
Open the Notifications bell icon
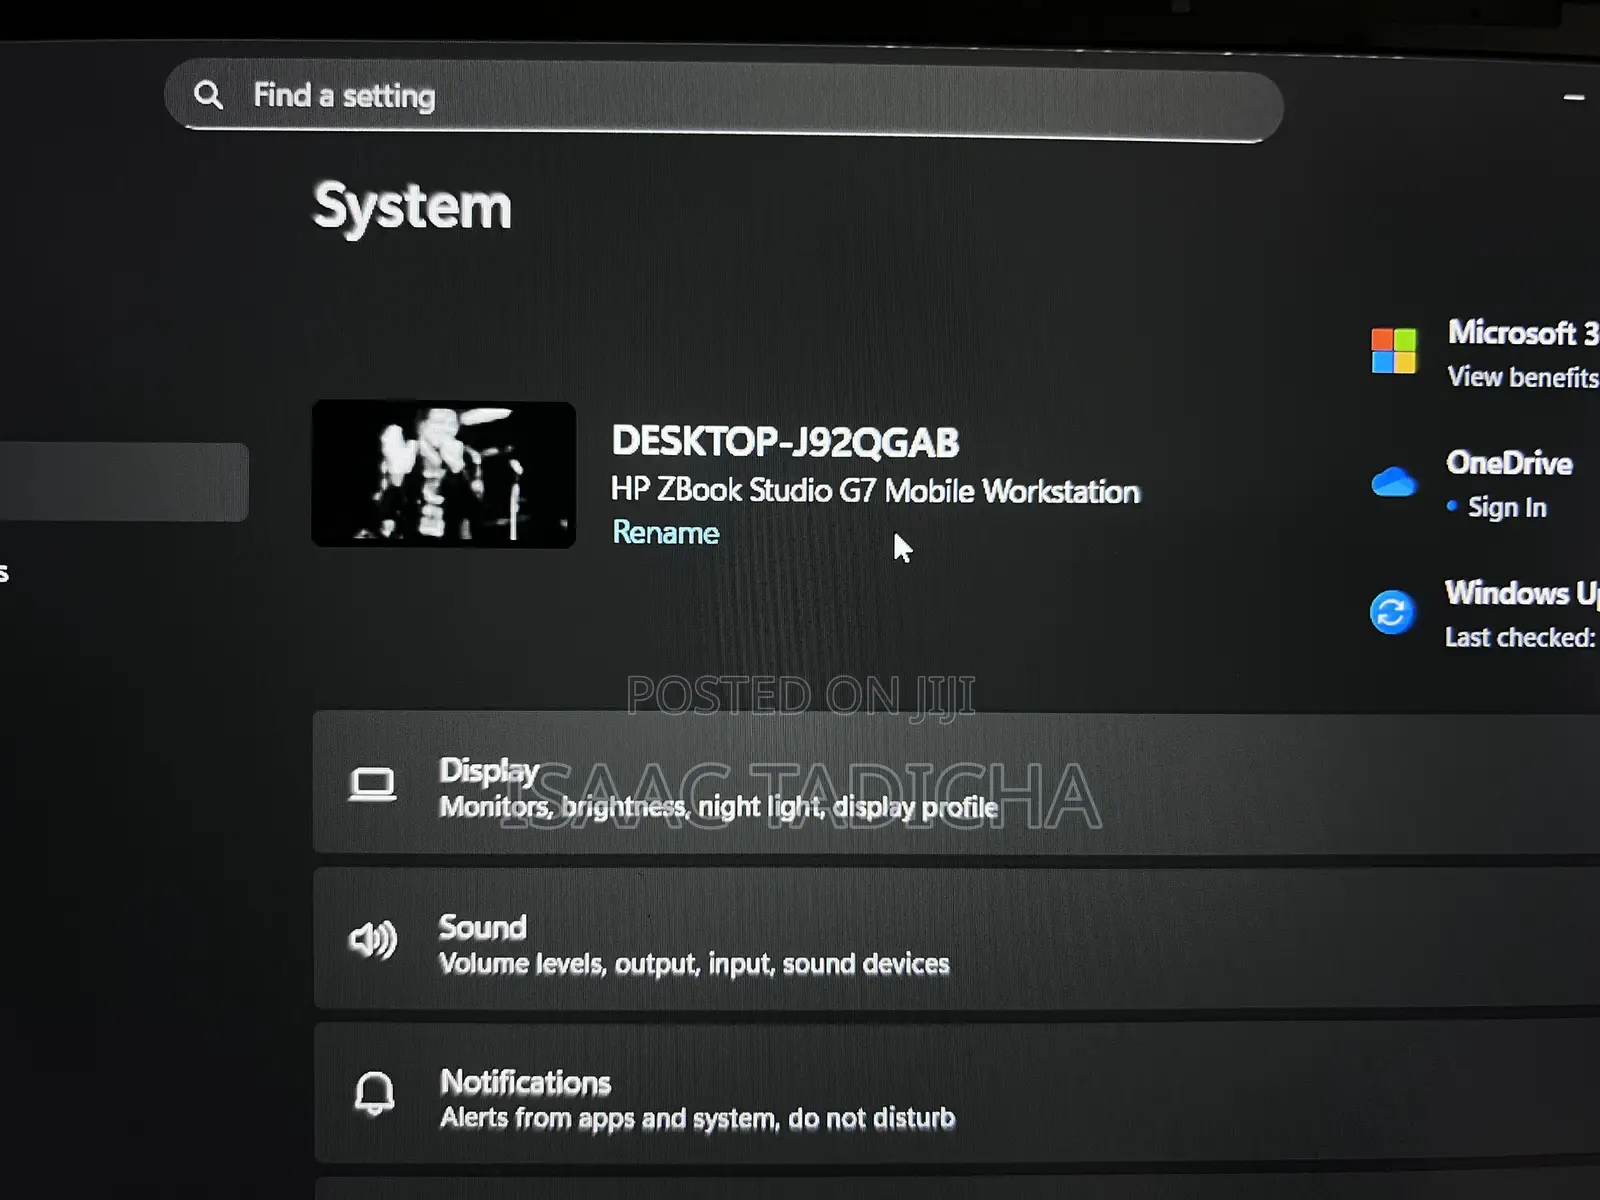click(x=375, y=1093)
